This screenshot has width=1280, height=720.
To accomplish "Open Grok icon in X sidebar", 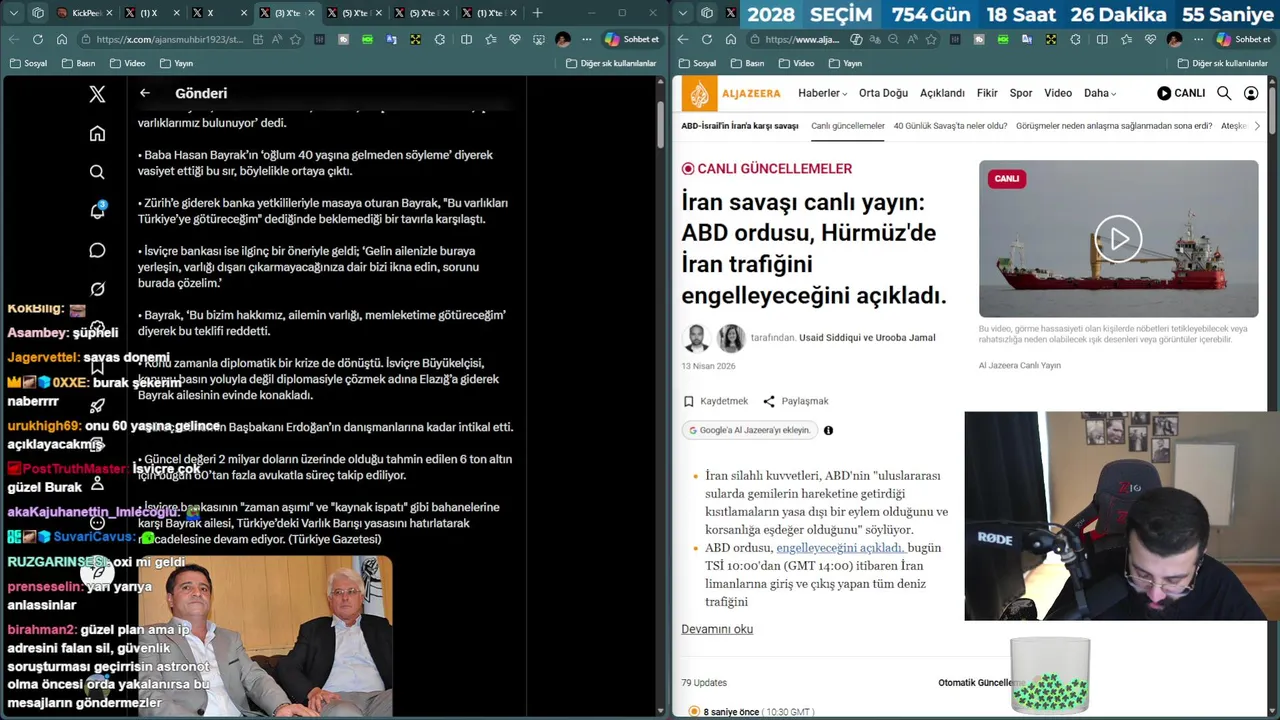I will point(97,289).
